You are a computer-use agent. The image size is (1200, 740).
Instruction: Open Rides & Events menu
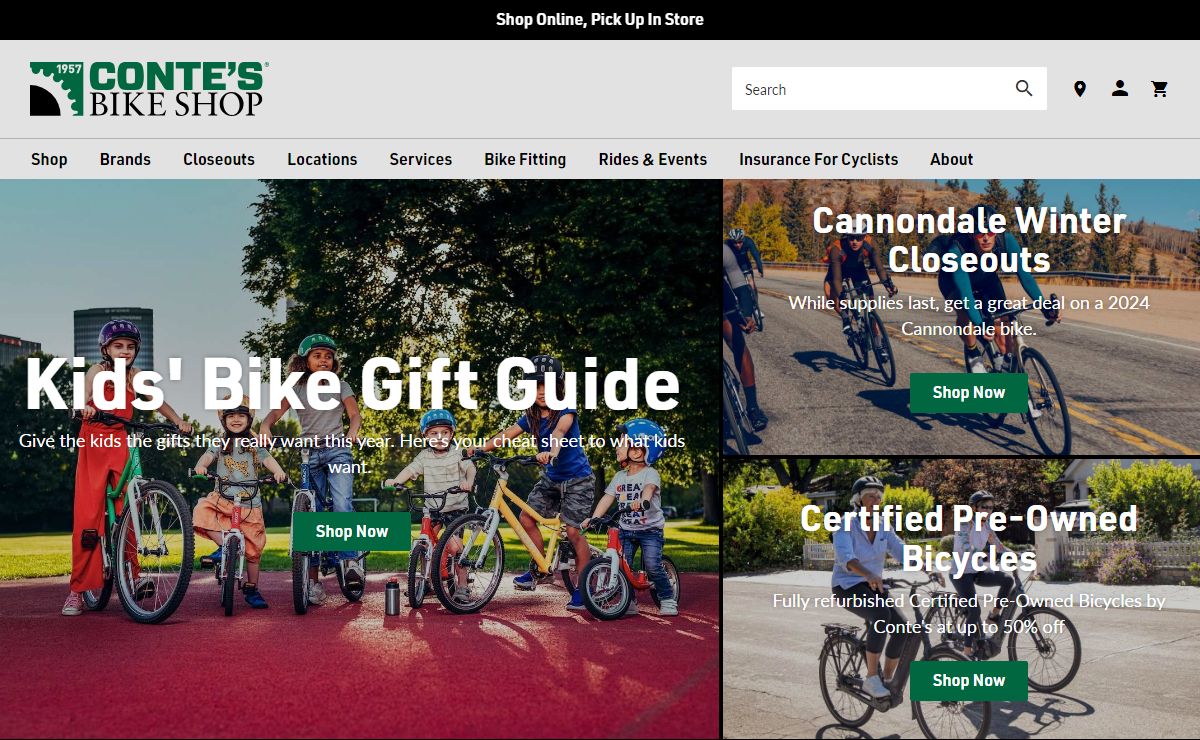(653, 159)
